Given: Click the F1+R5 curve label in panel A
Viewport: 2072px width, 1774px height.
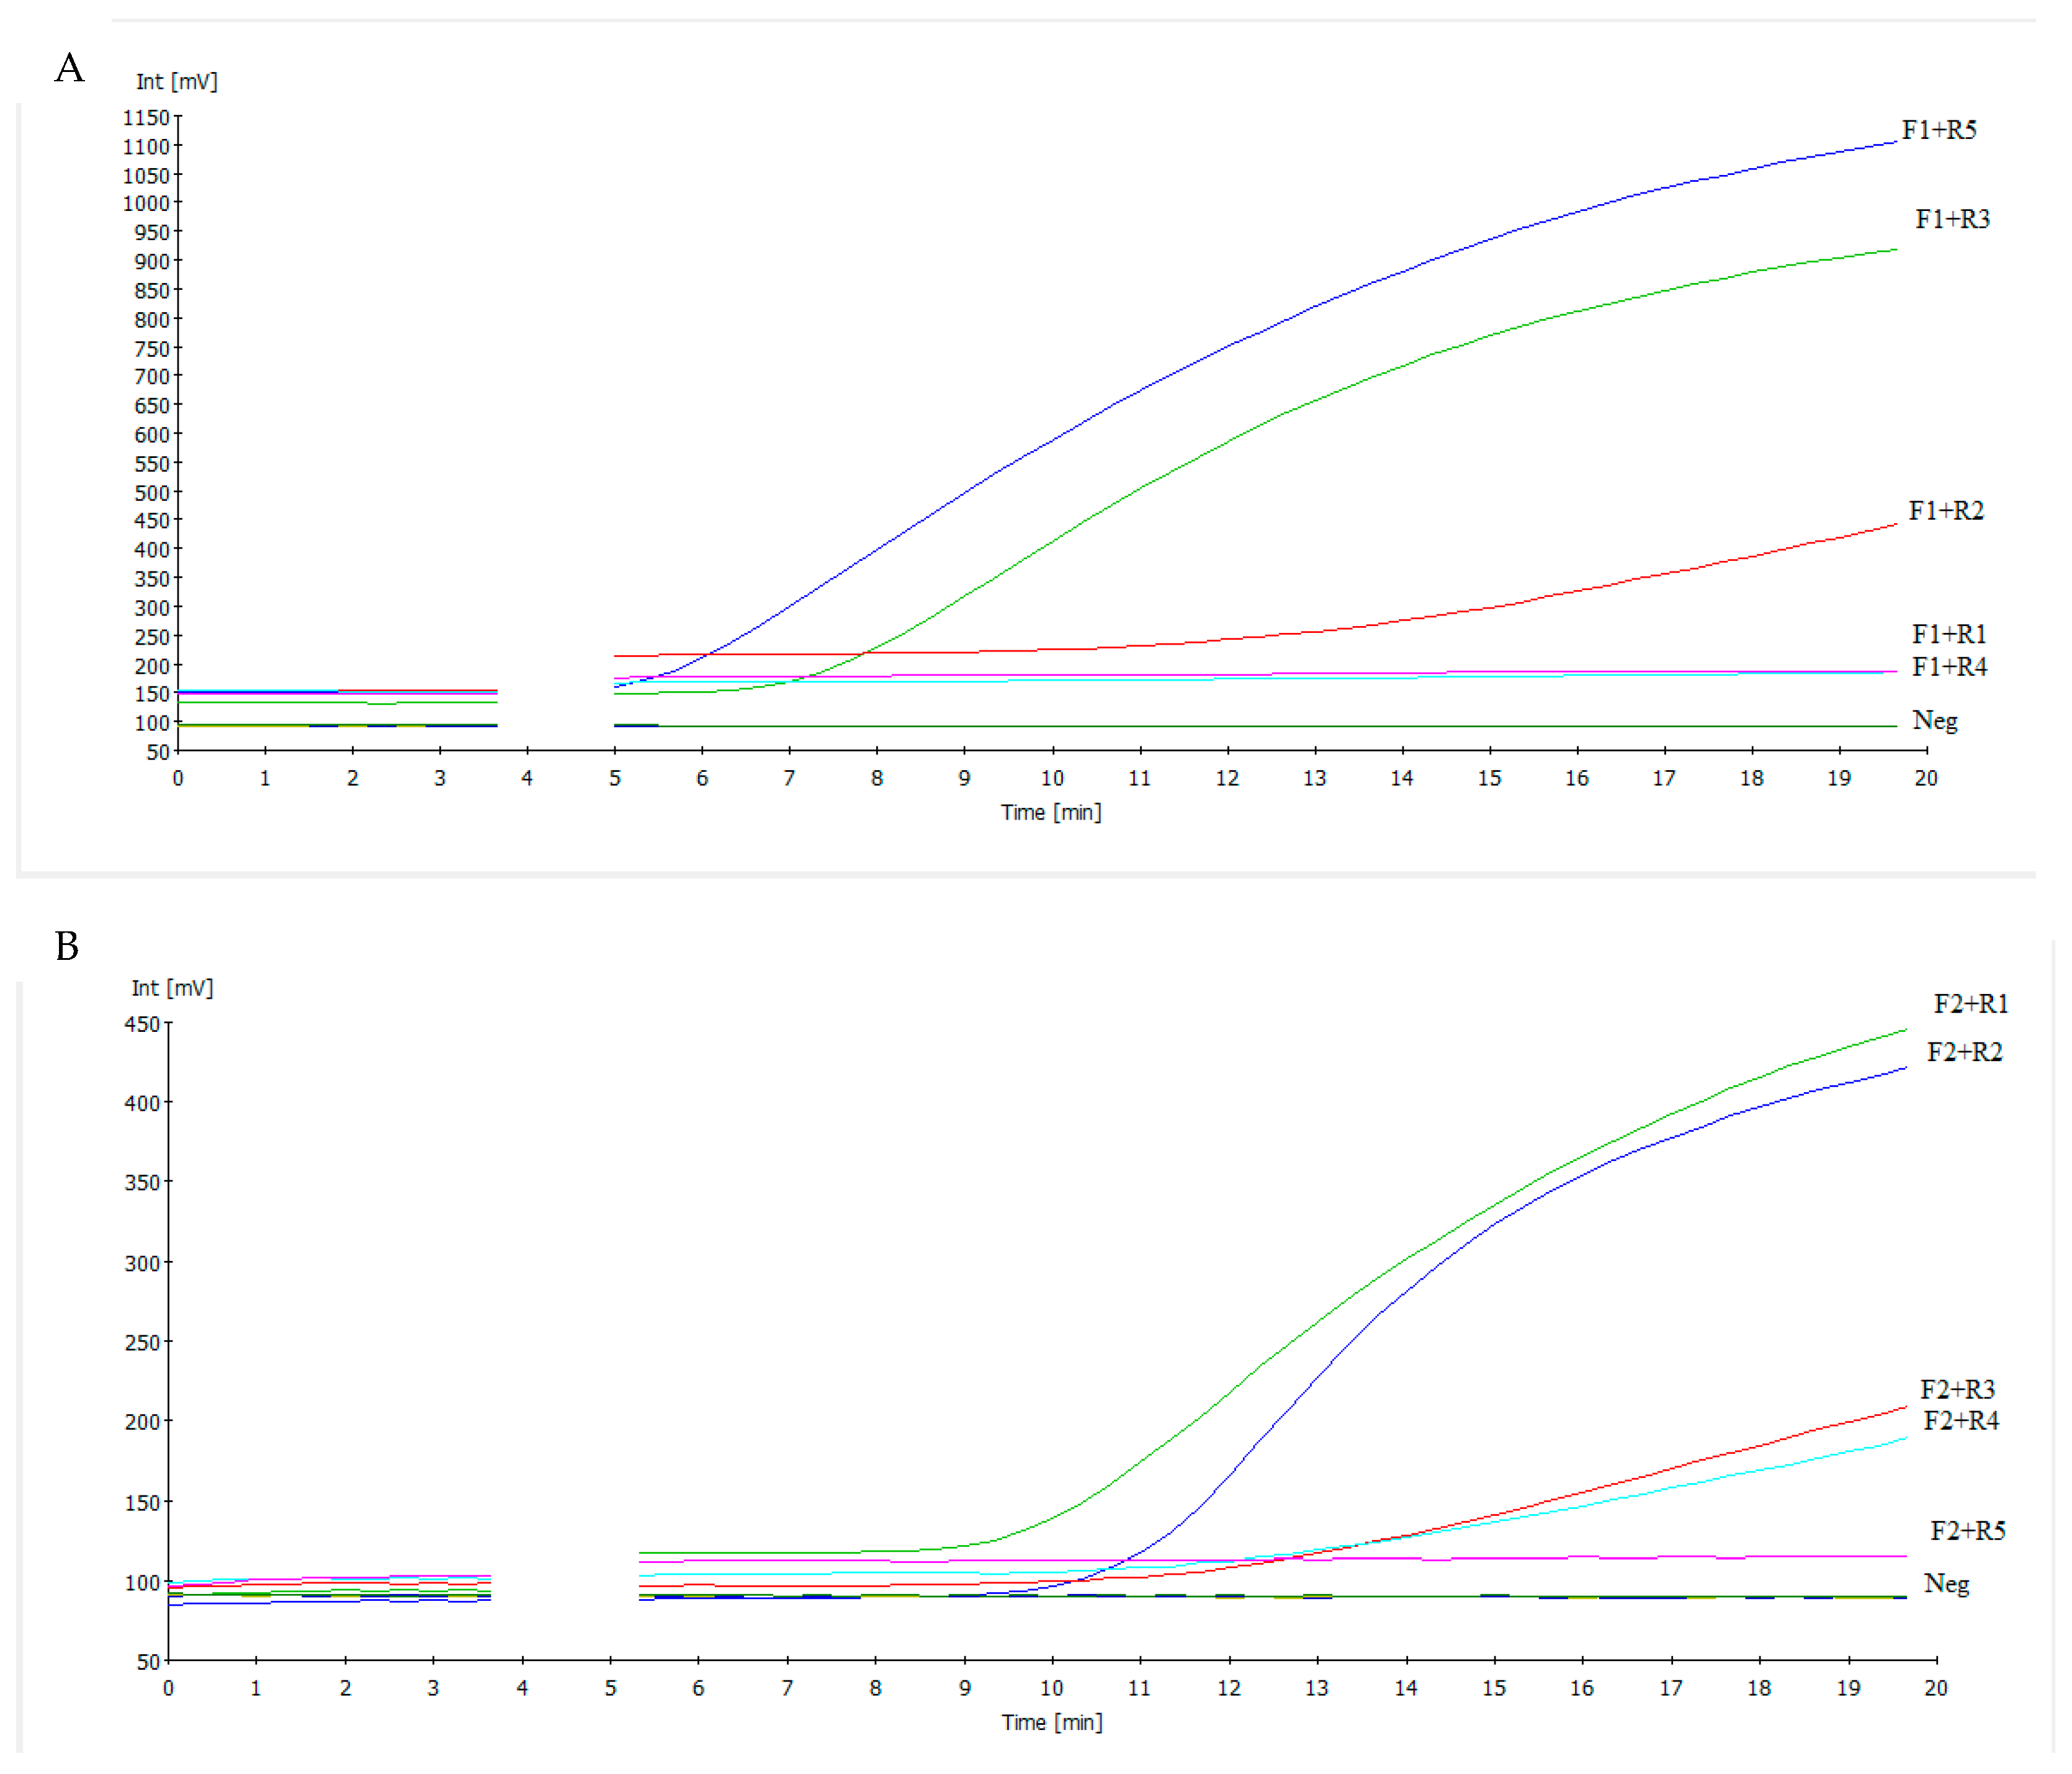Looking at the screenshot, I should point(1938,130).
